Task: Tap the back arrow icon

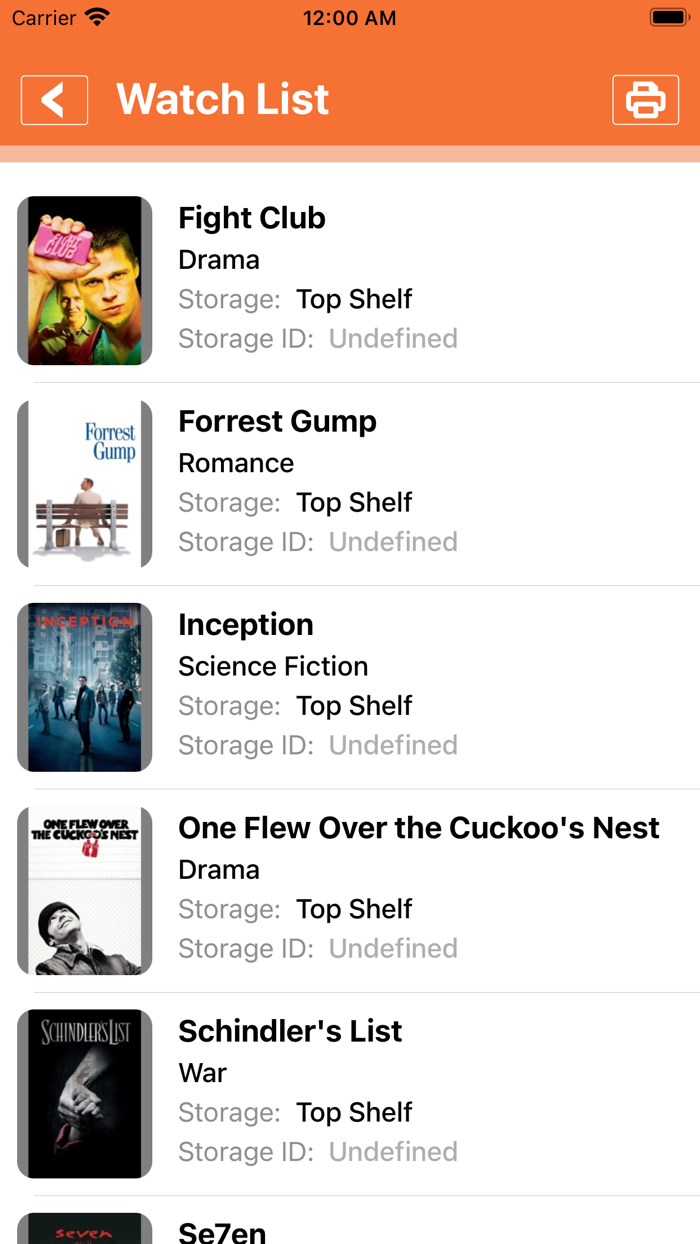Action: (54, 99)
